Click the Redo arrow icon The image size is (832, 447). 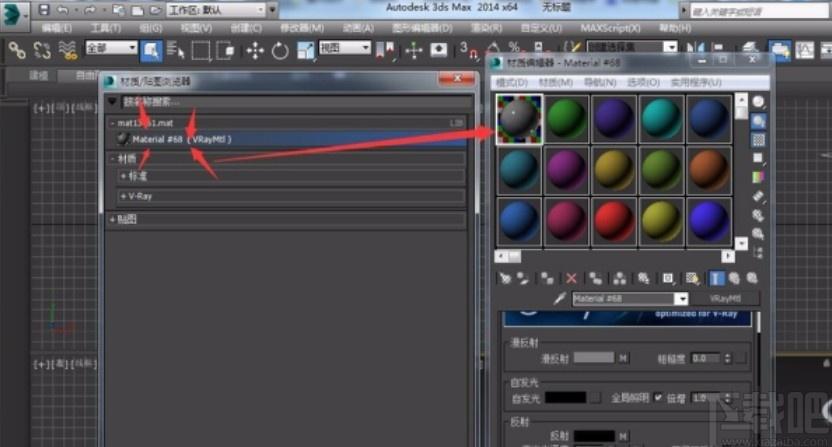[x=90, y=10]
